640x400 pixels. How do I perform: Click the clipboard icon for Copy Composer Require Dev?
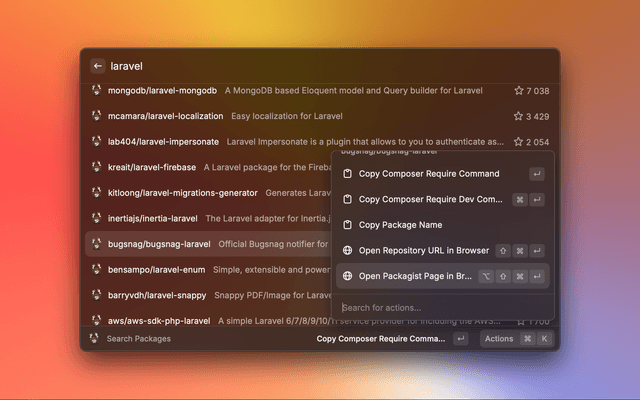(347, 199)
